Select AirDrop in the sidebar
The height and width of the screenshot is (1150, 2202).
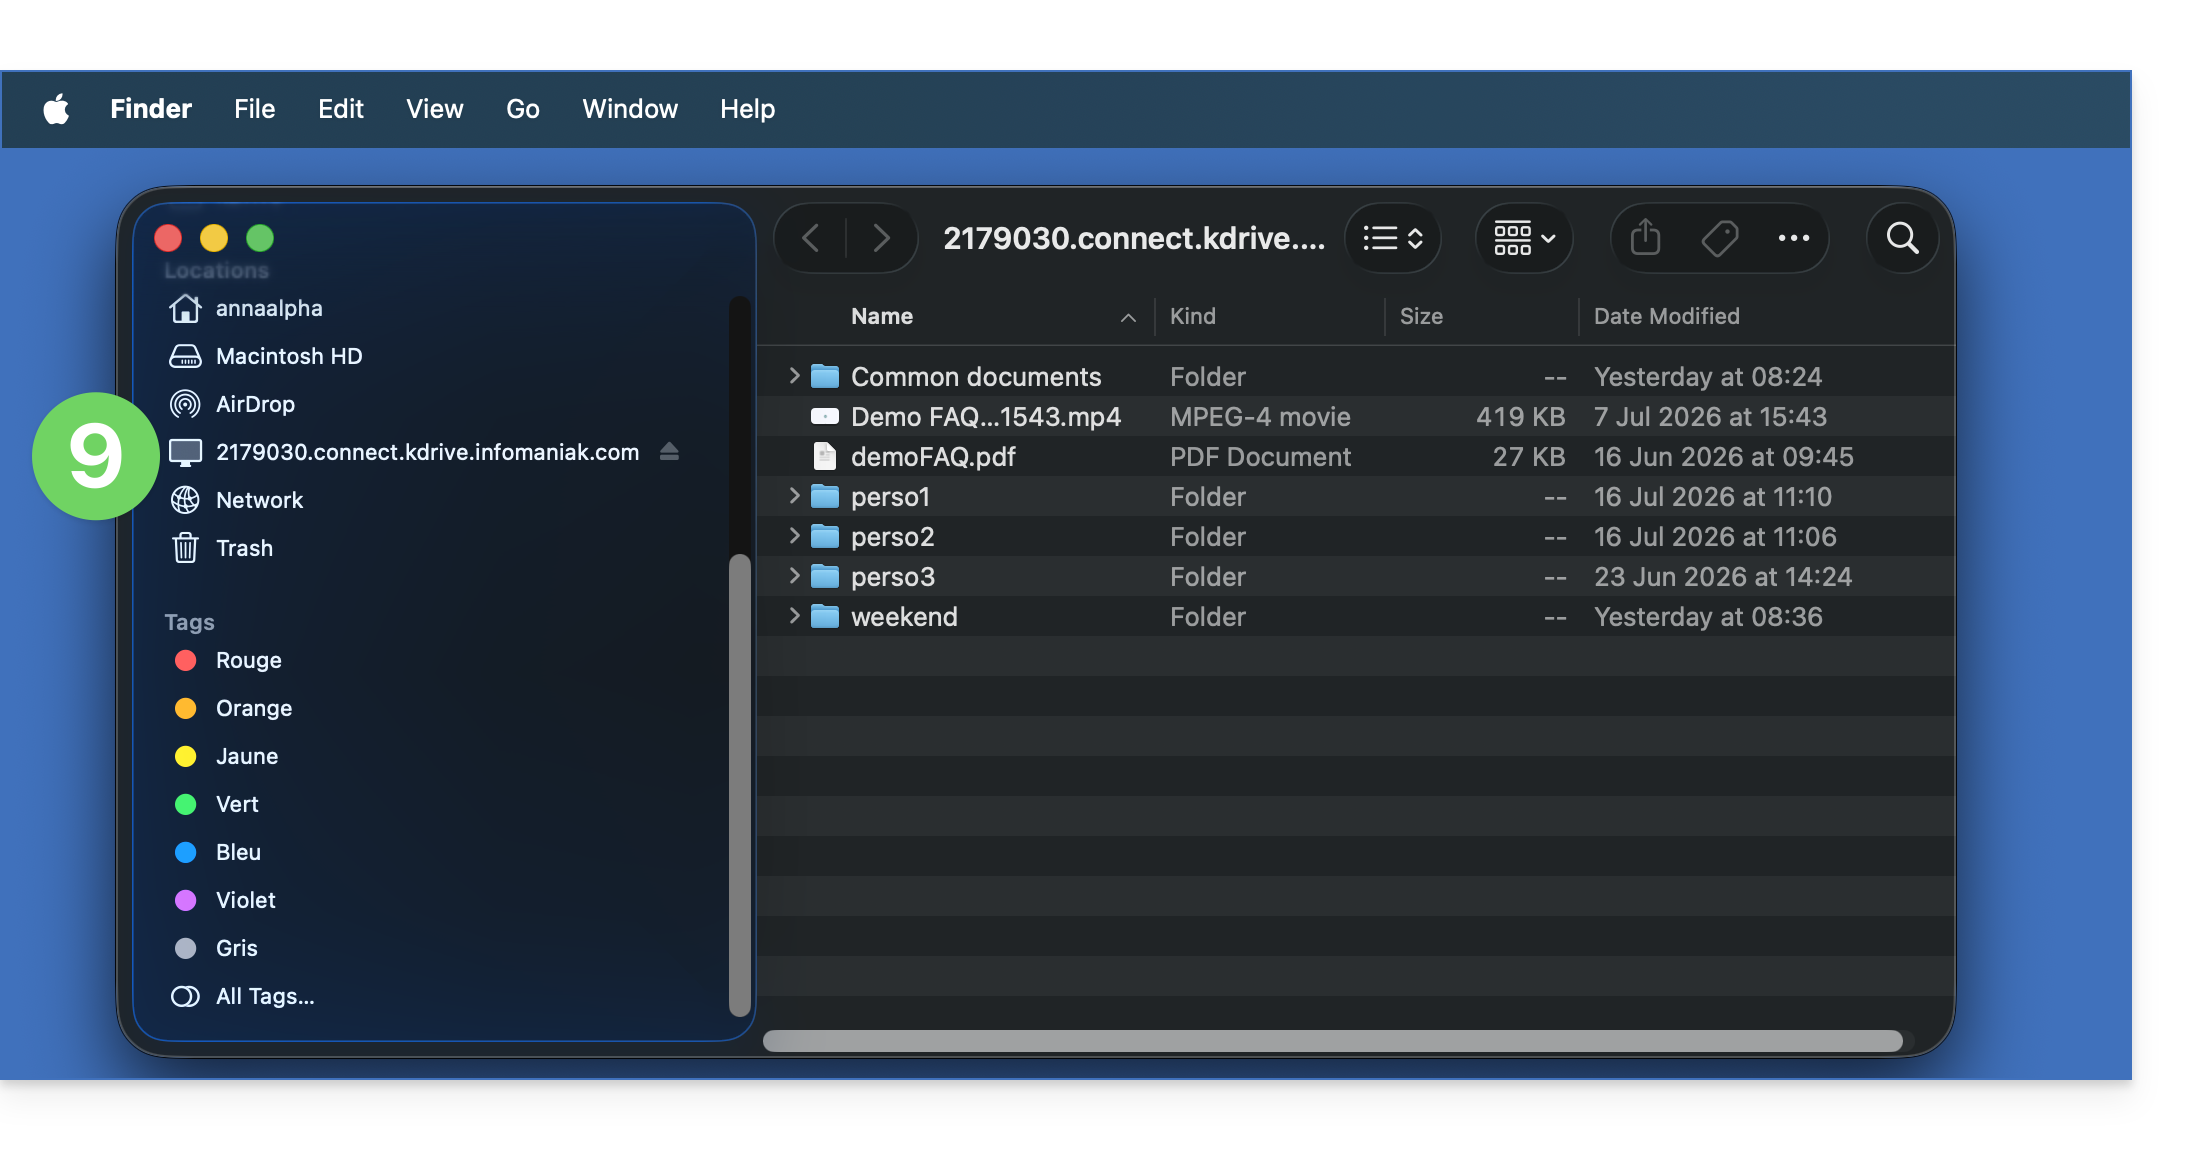tap(255, 404)
